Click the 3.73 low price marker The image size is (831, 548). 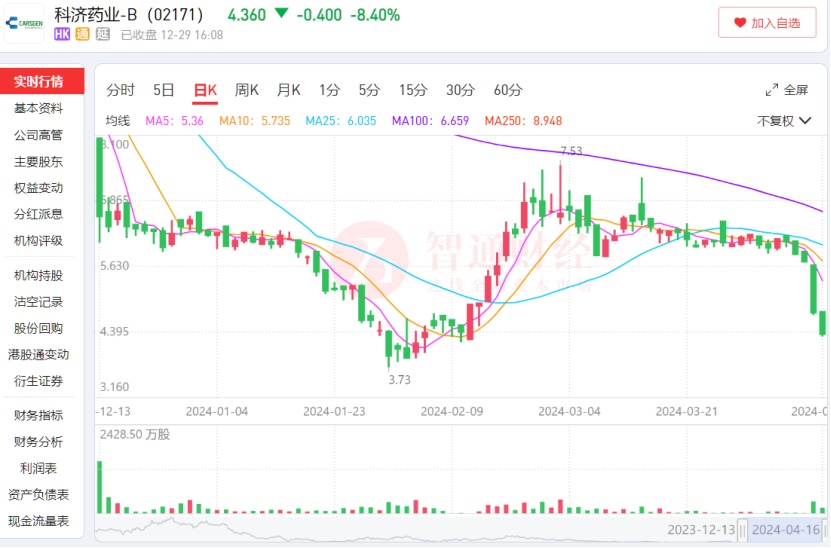click(x=400, y=380)
